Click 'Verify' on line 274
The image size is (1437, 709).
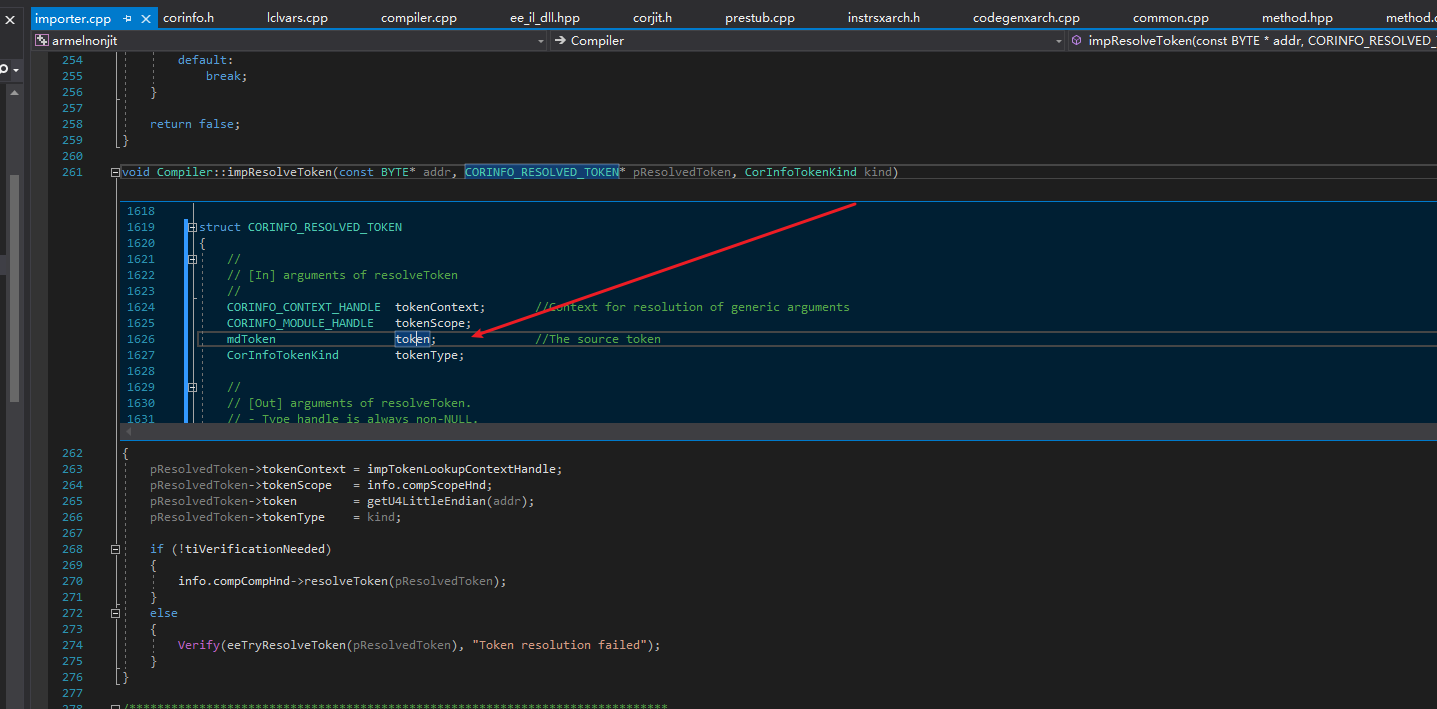tap(197, 645)
